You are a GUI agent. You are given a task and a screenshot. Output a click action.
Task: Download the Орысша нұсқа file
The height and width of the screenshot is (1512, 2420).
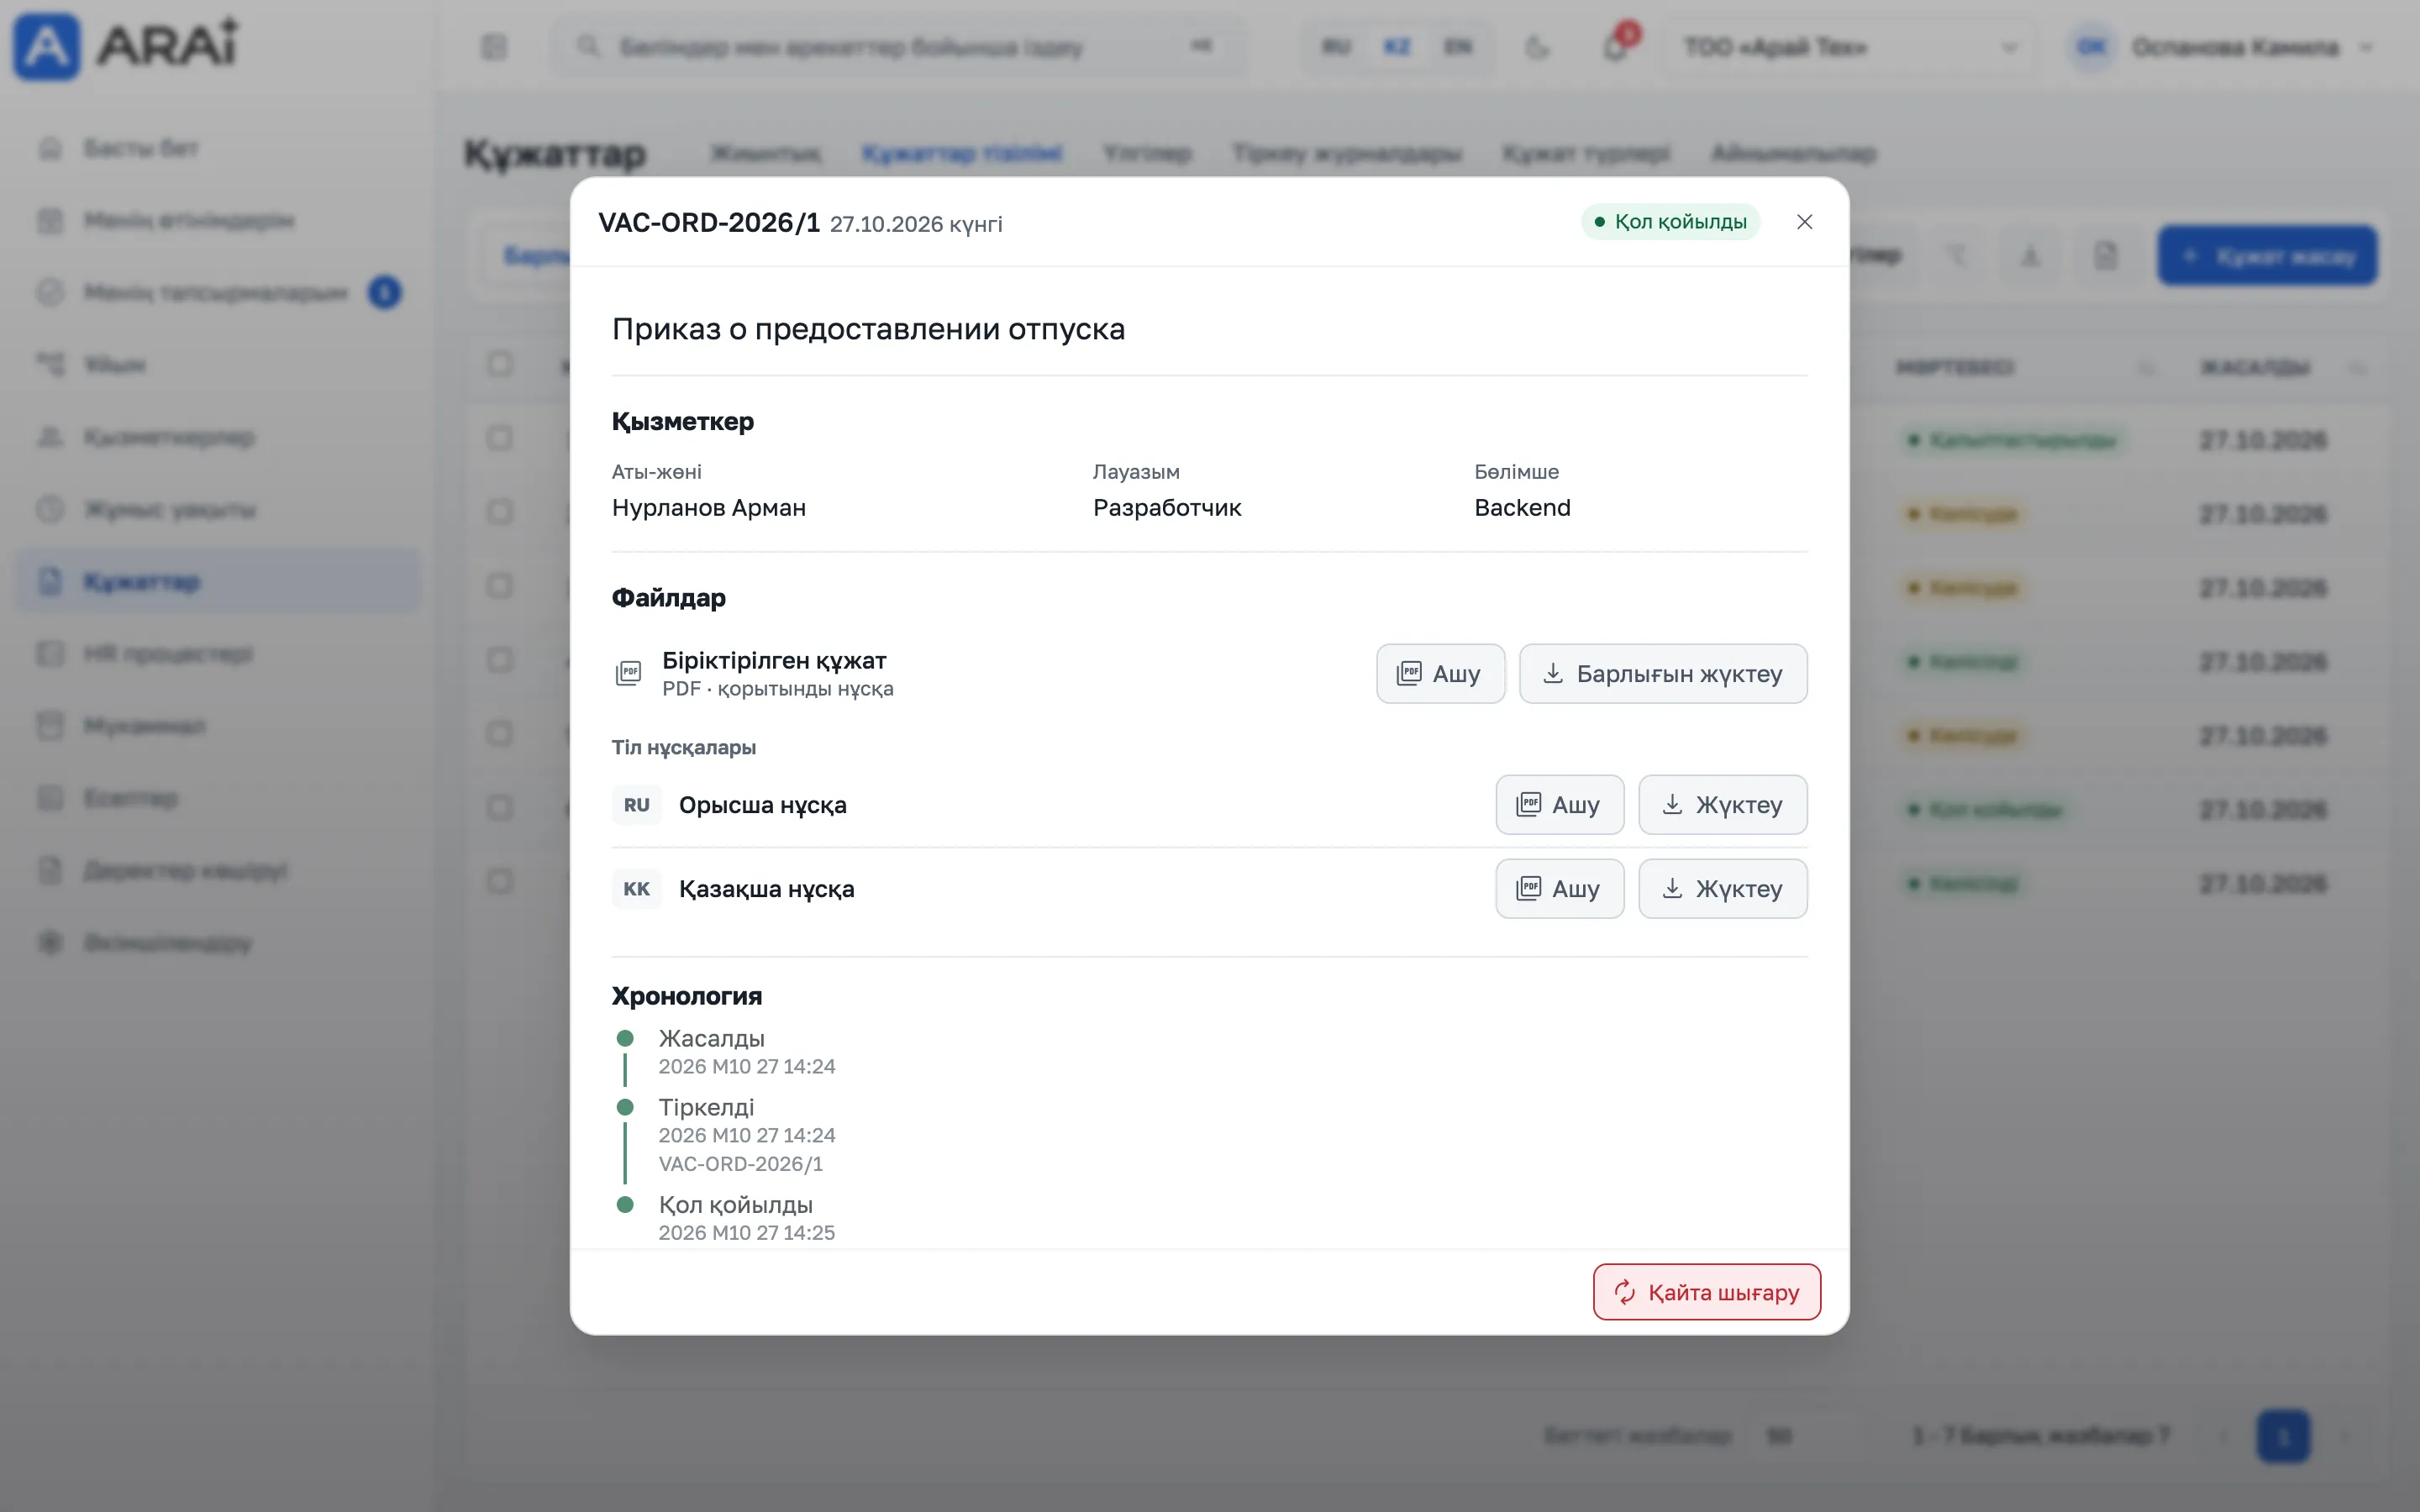1722,805
